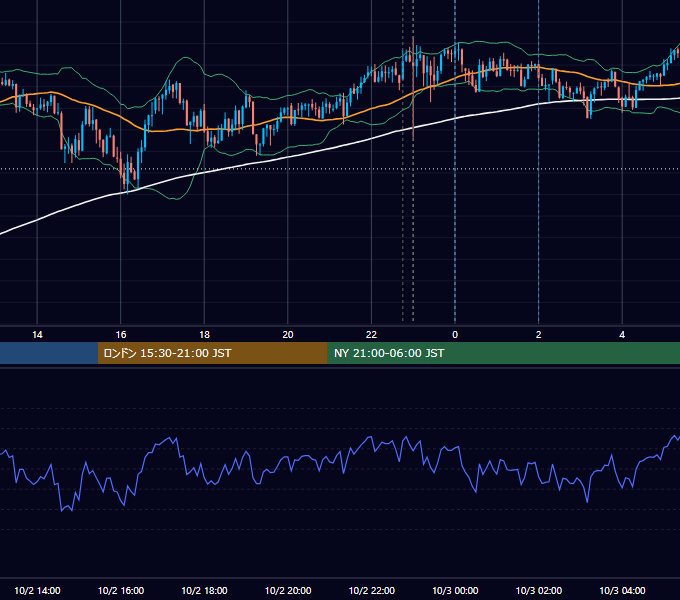This screenshot has width=680, height=600.
Task: Click the 14 hour axis label
Action: point(37,335)
